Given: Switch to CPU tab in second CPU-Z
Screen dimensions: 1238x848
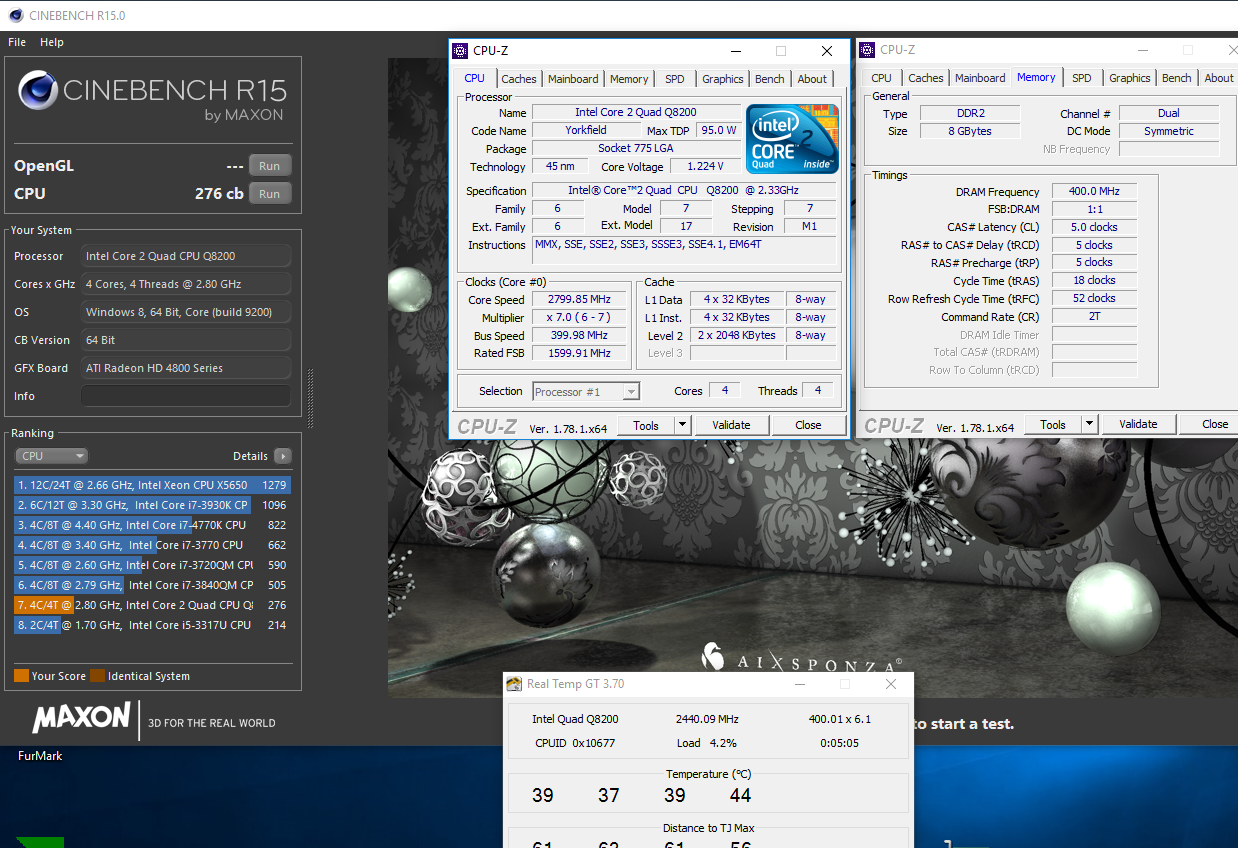Looking at the screenshot, I should tap(881, 78).
